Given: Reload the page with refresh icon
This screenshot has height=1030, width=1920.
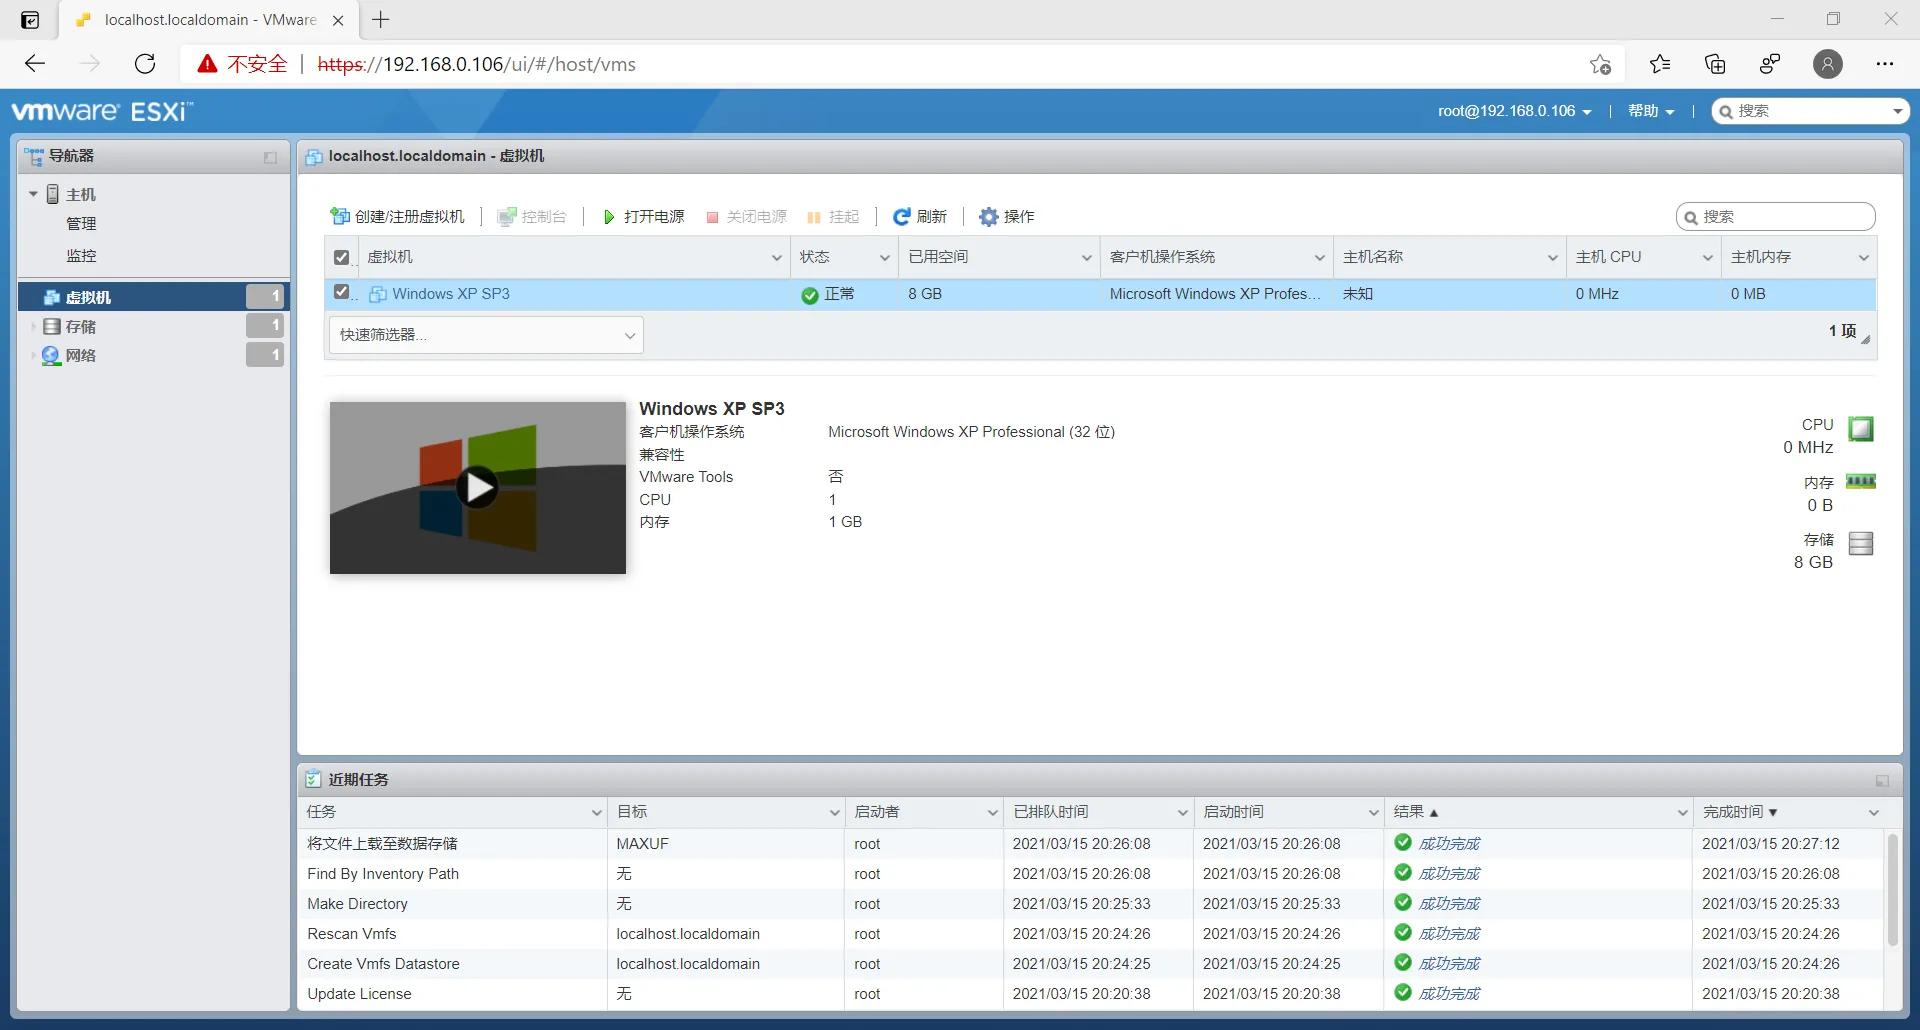Looking at the screenshot, I should pyautogui.click(x=145, y=64).
